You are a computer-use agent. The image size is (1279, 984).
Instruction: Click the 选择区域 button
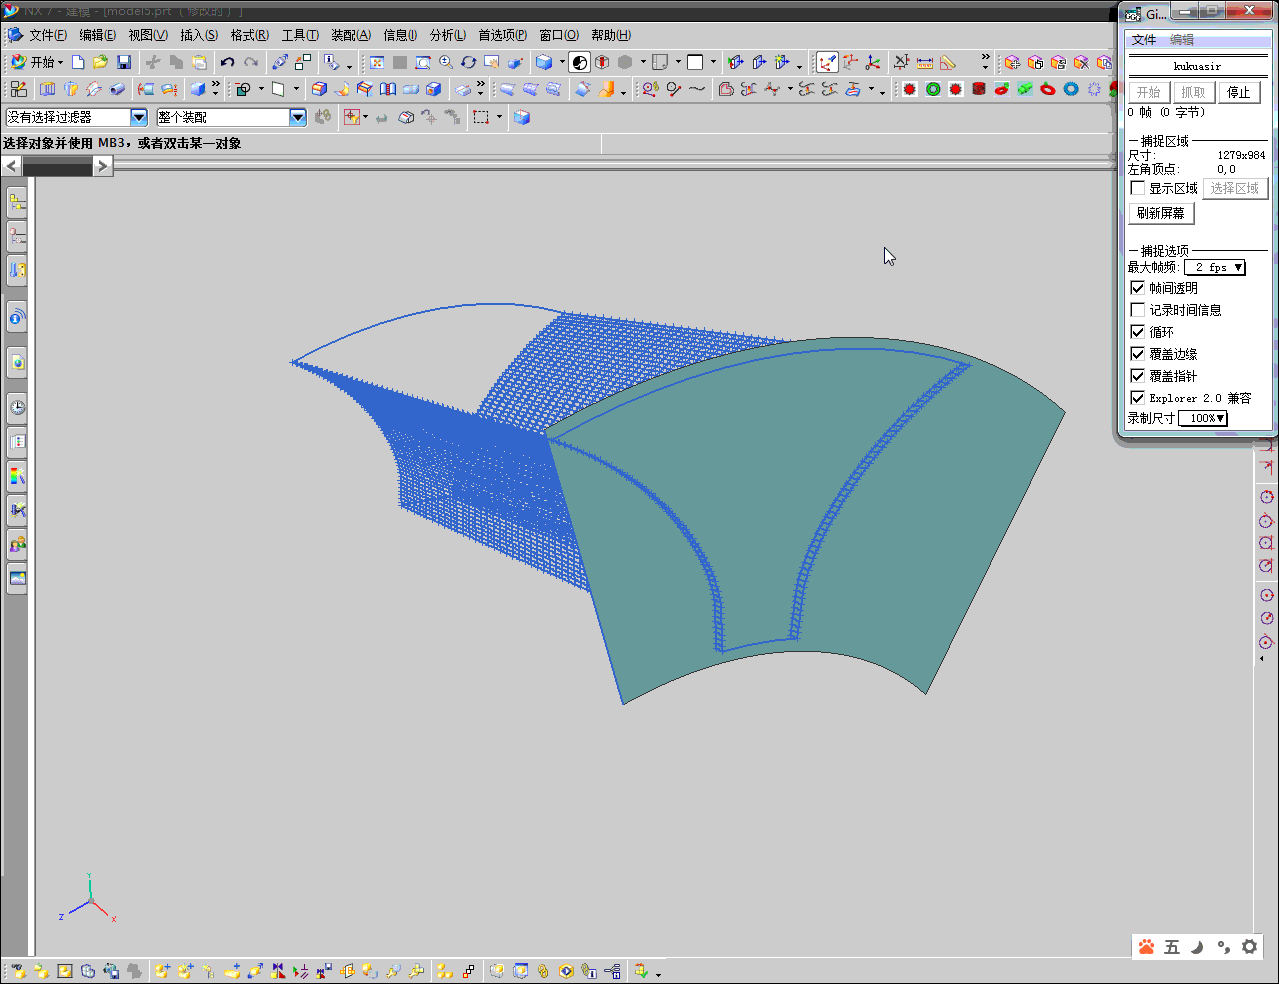click(x=1235, y=188)
